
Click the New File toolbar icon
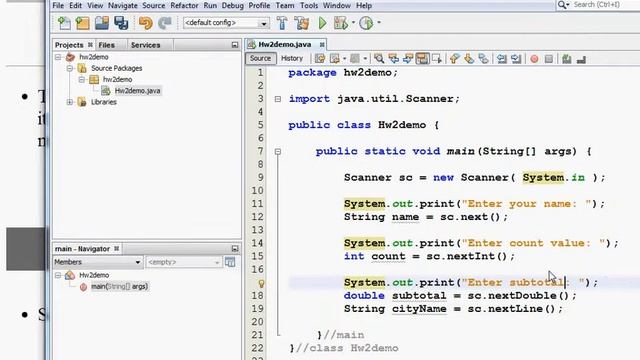click(64, 23)
